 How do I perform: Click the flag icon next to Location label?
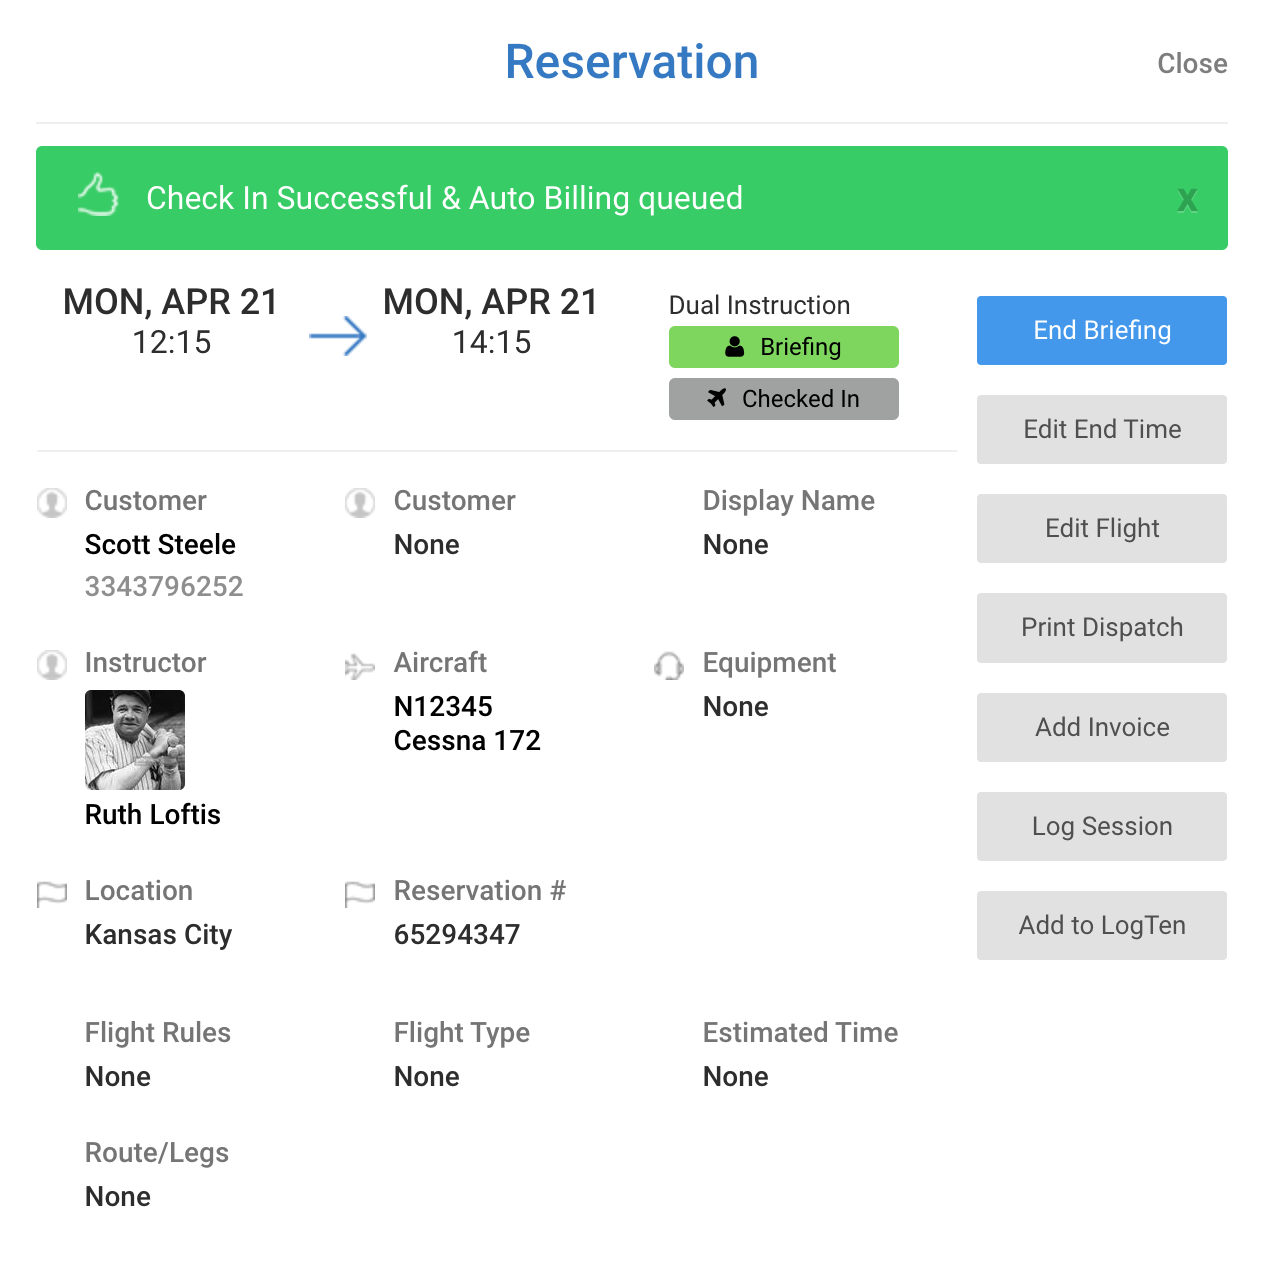coord(52,893)
